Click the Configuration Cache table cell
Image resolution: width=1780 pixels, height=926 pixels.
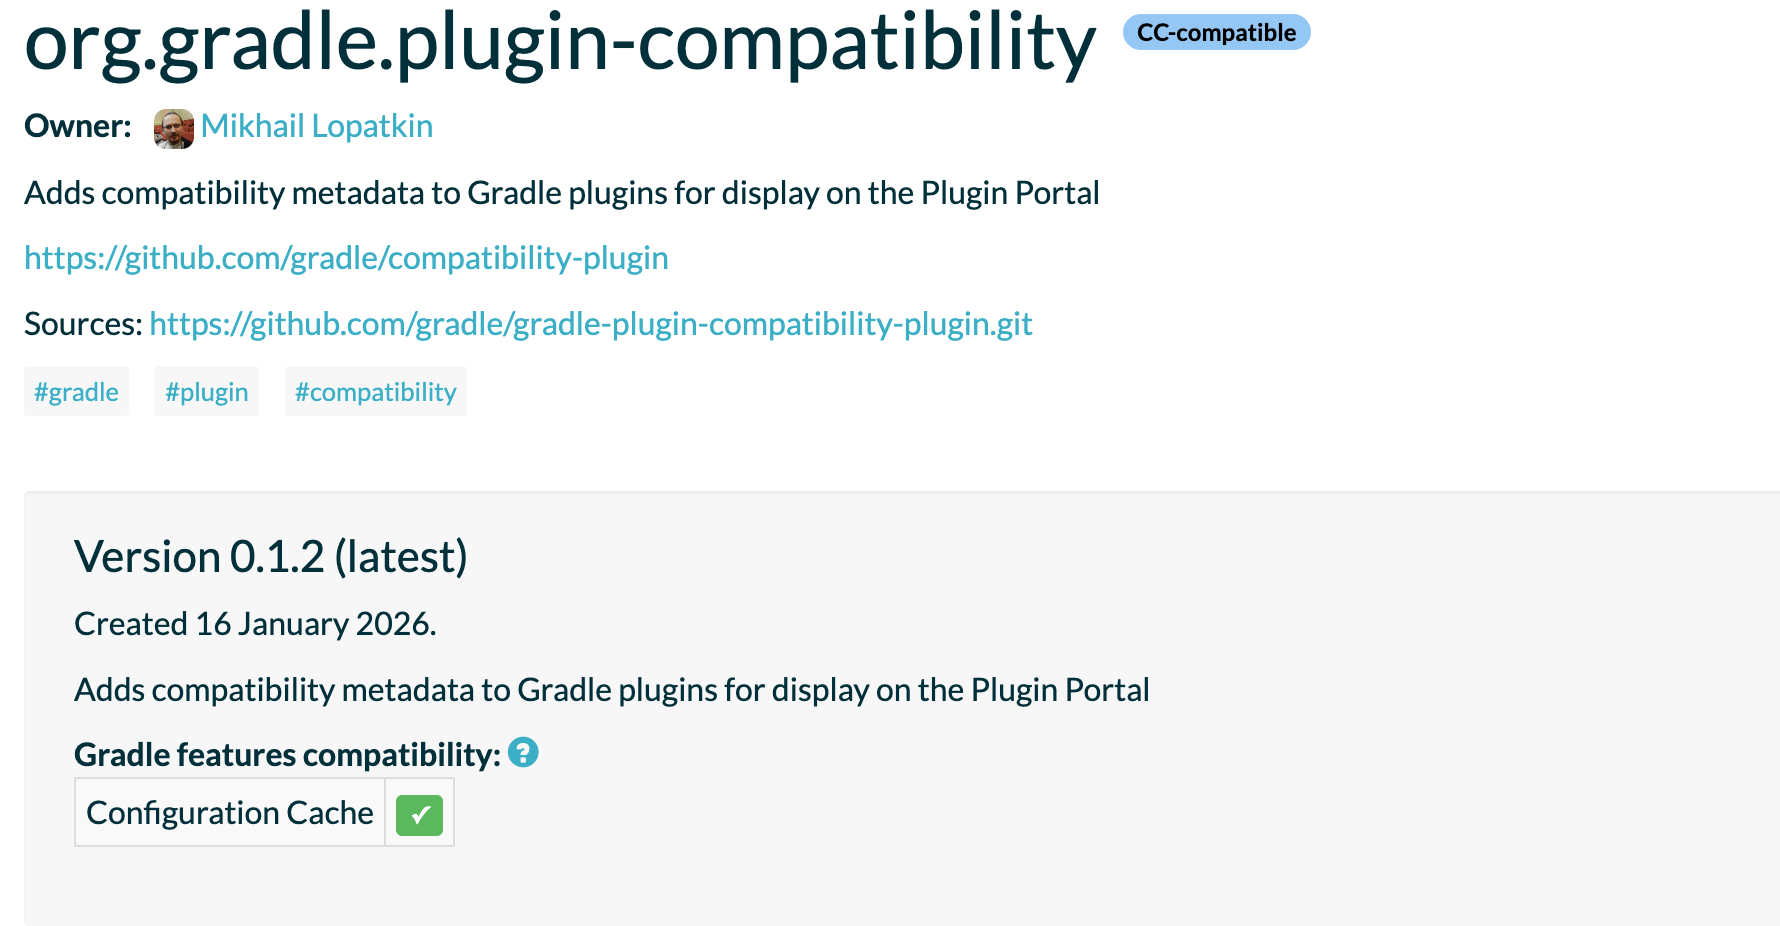pyautogui.click(x=230, y=813)
